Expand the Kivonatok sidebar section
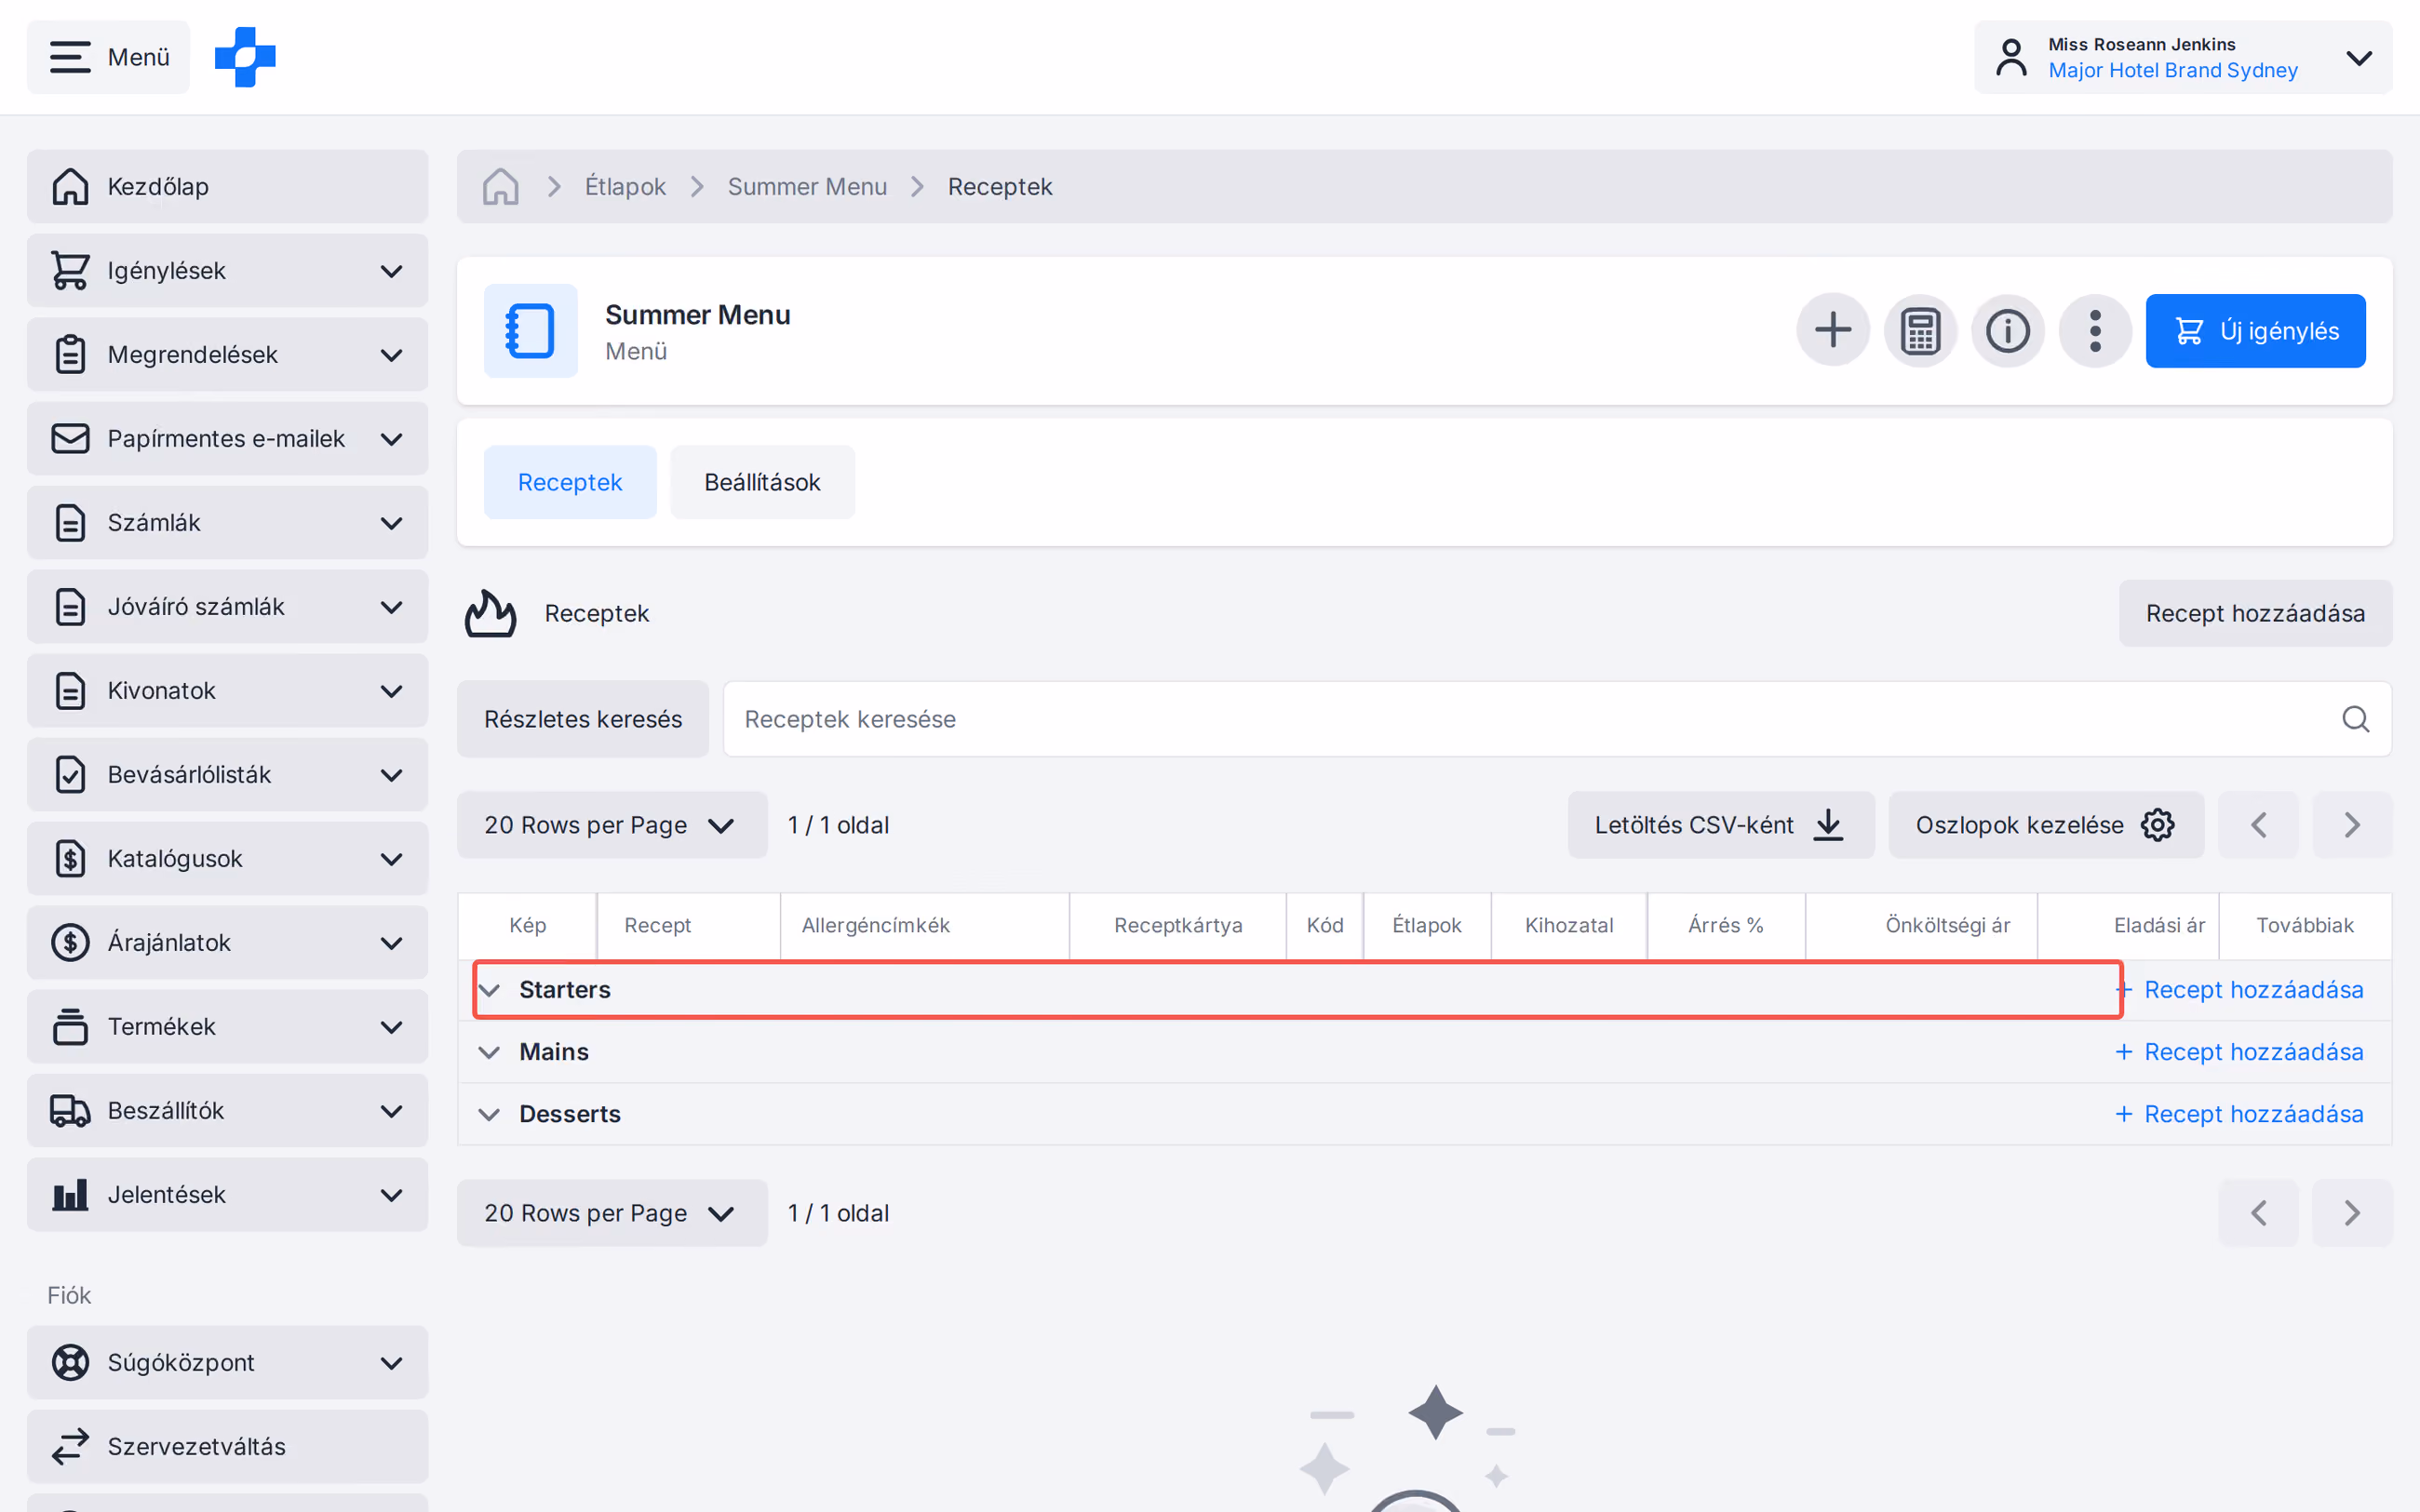Screen dimensions: 2420x1512 click(227, 690)
